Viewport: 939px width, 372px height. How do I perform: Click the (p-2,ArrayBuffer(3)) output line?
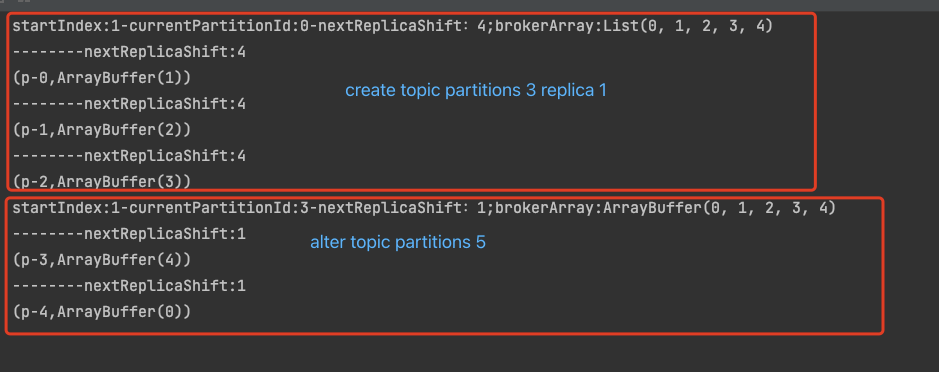click(102, 181)
